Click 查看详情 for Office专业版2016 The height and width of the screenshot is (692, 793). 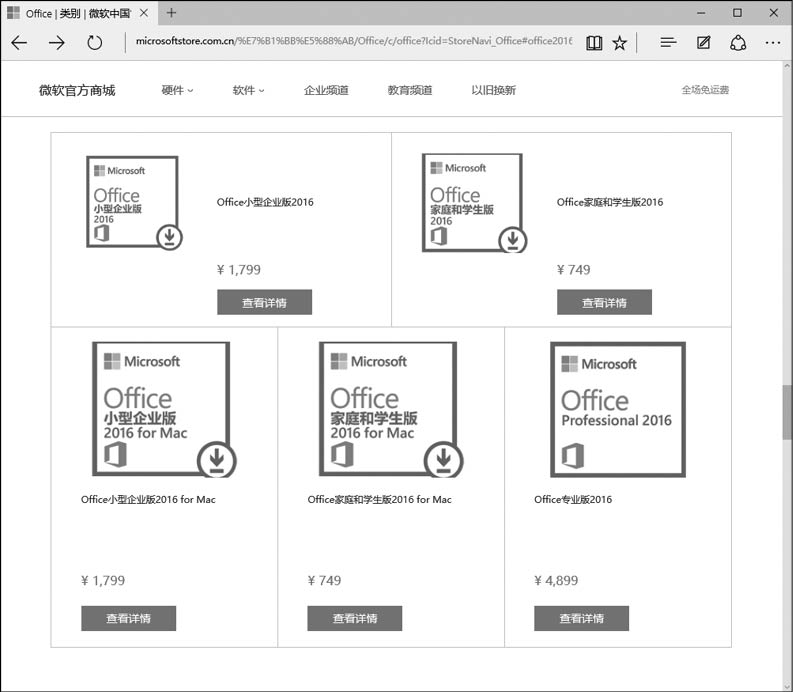pos(582,619)
